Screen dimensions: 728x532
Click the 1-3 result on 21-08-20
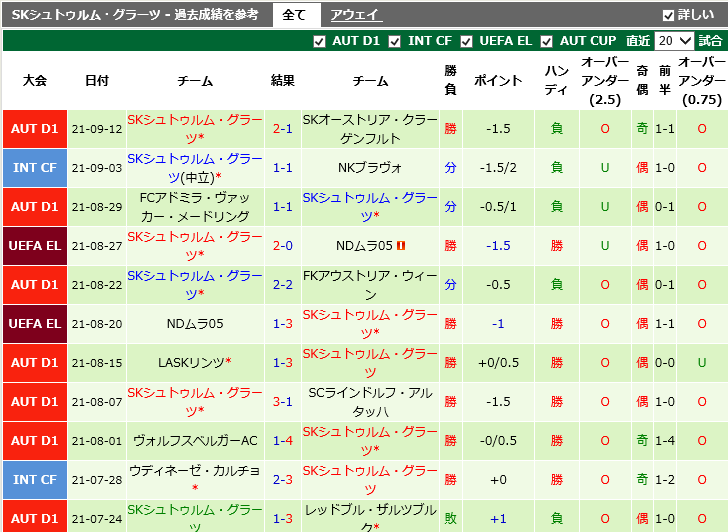tap(282, 324)
